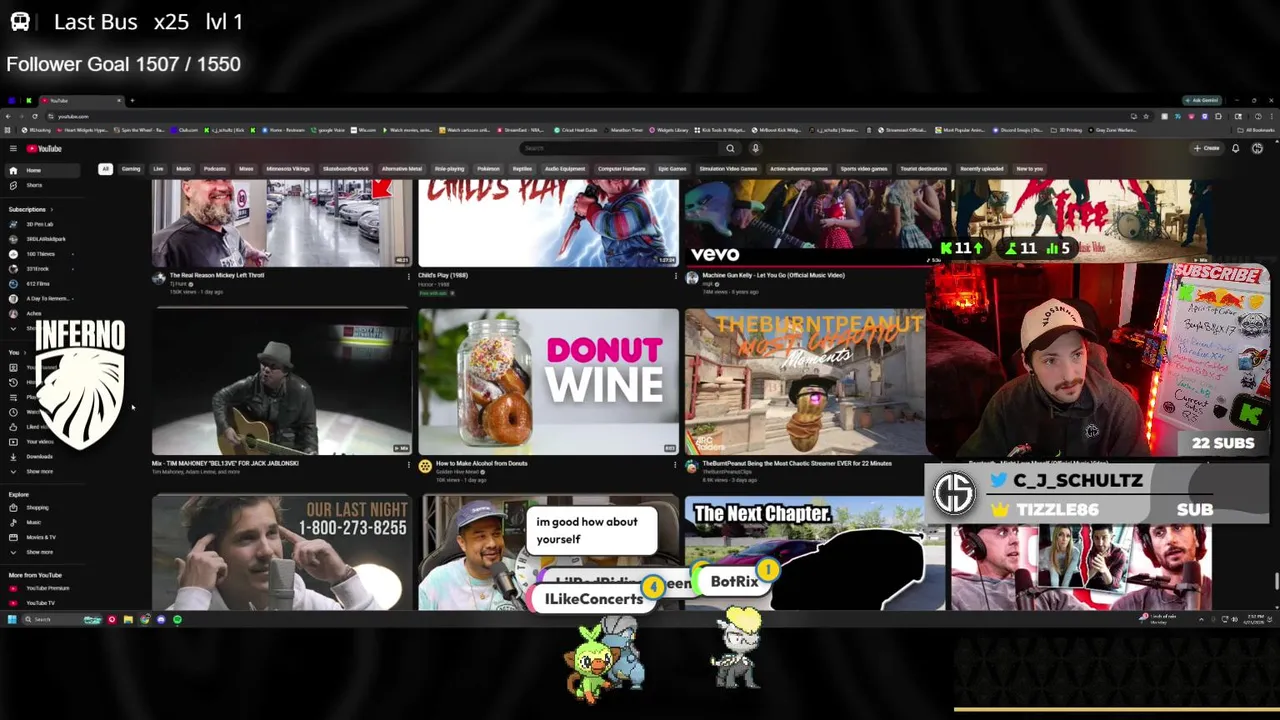Open the 612 Films subscription
Image resolution: width=1280 pixels, height=720 pixels.
point(42,283)
